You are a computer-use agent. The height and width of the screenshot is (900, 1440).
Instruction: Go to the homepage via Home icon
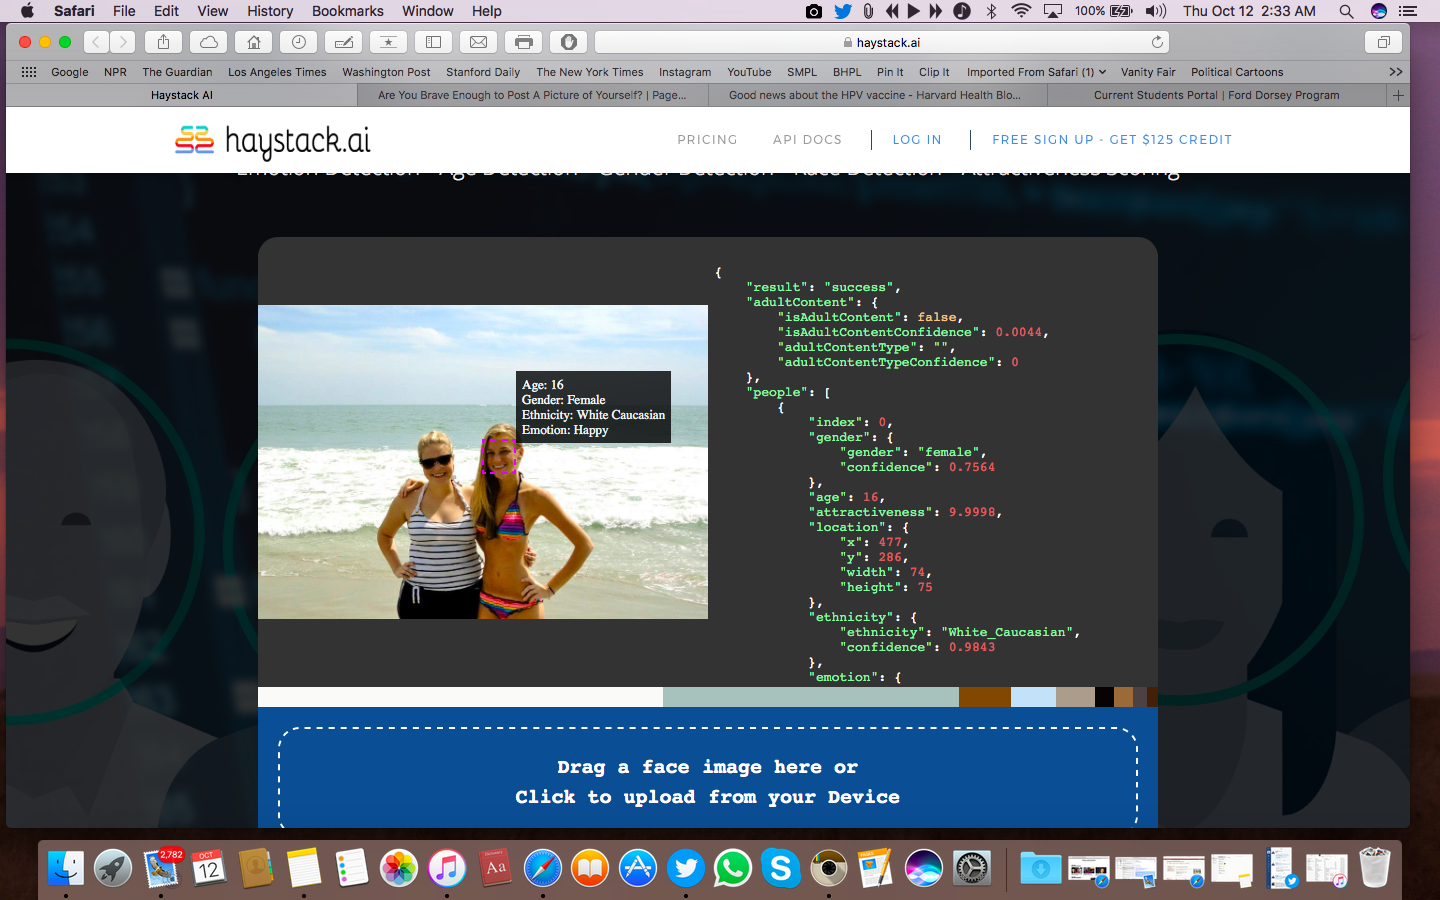(x=254, y=42)
